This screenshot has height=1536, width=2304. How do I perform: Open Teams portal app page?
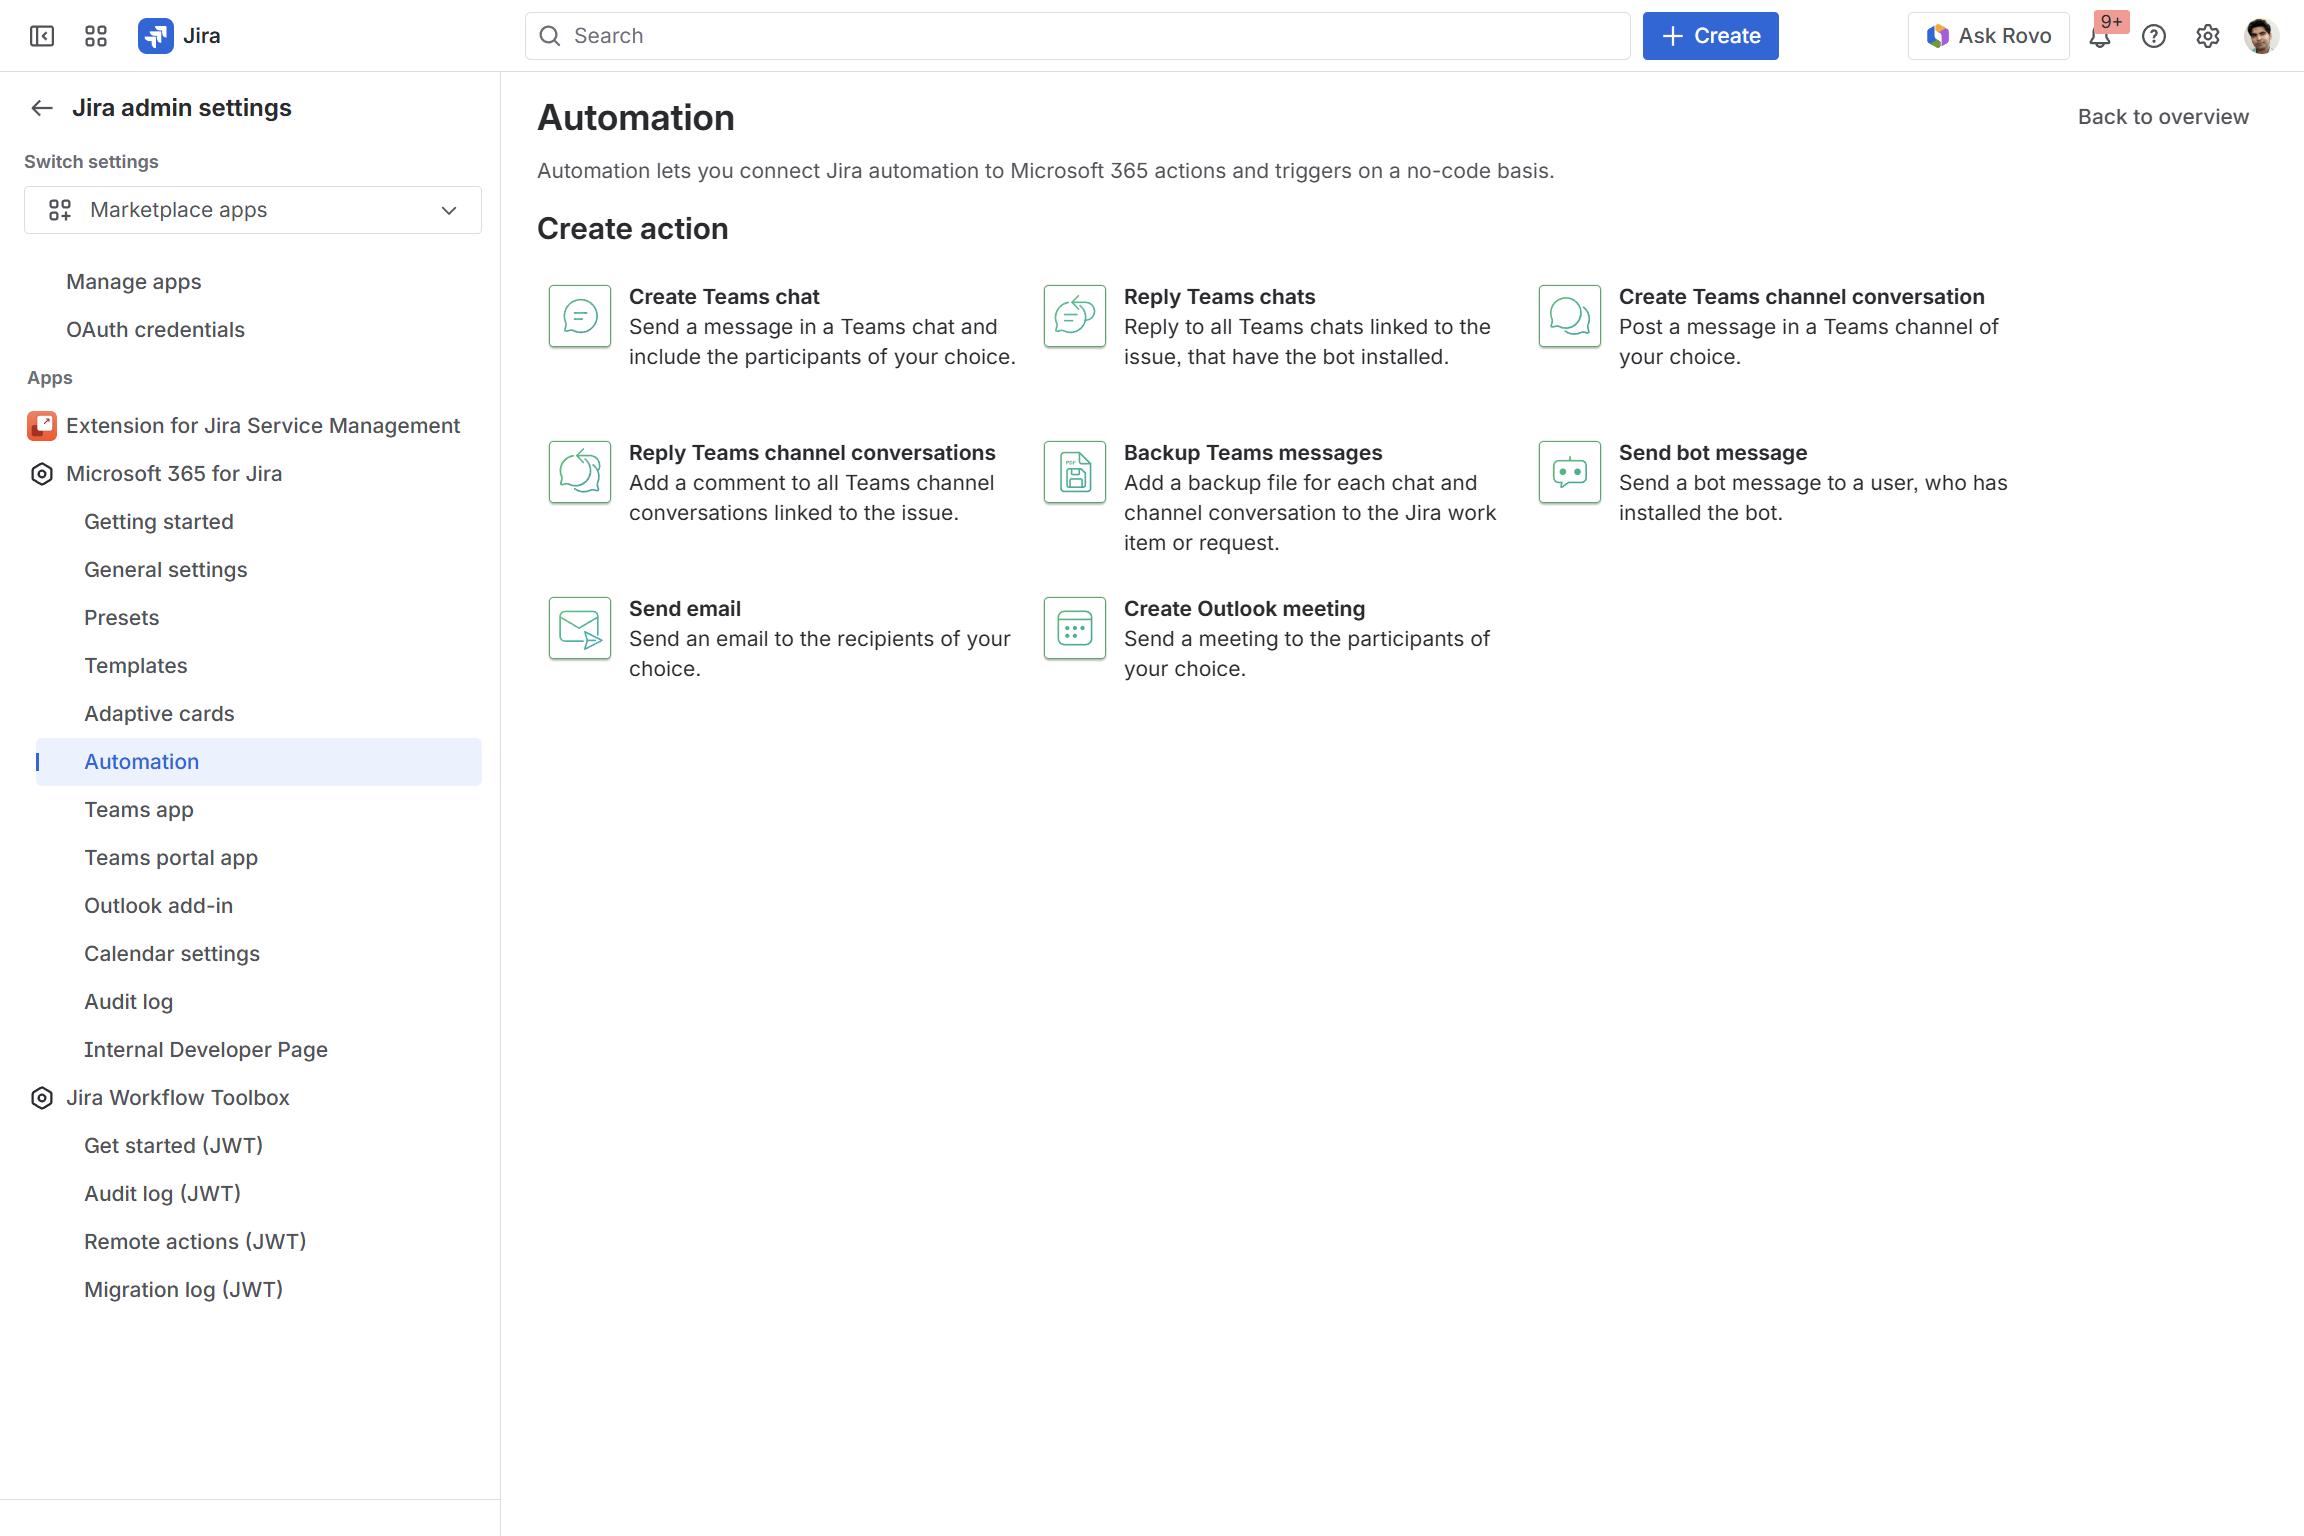[171, 858]
